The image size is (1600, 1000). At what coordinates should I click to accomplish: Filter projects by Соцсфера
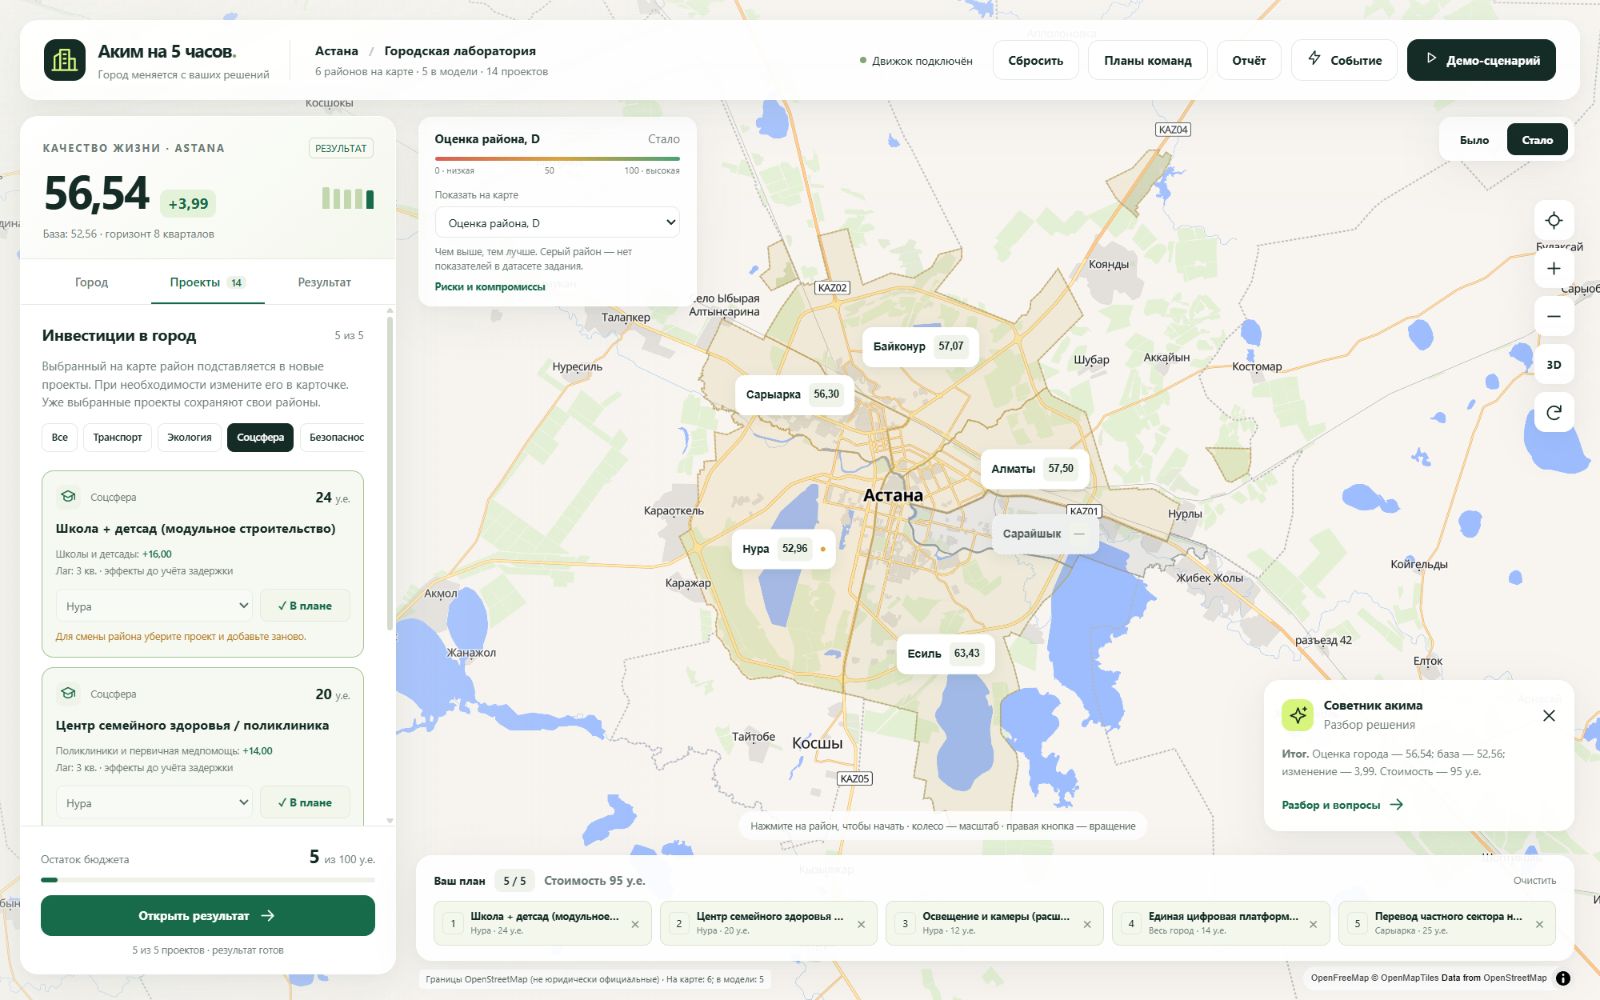click(x=260, y=438)
